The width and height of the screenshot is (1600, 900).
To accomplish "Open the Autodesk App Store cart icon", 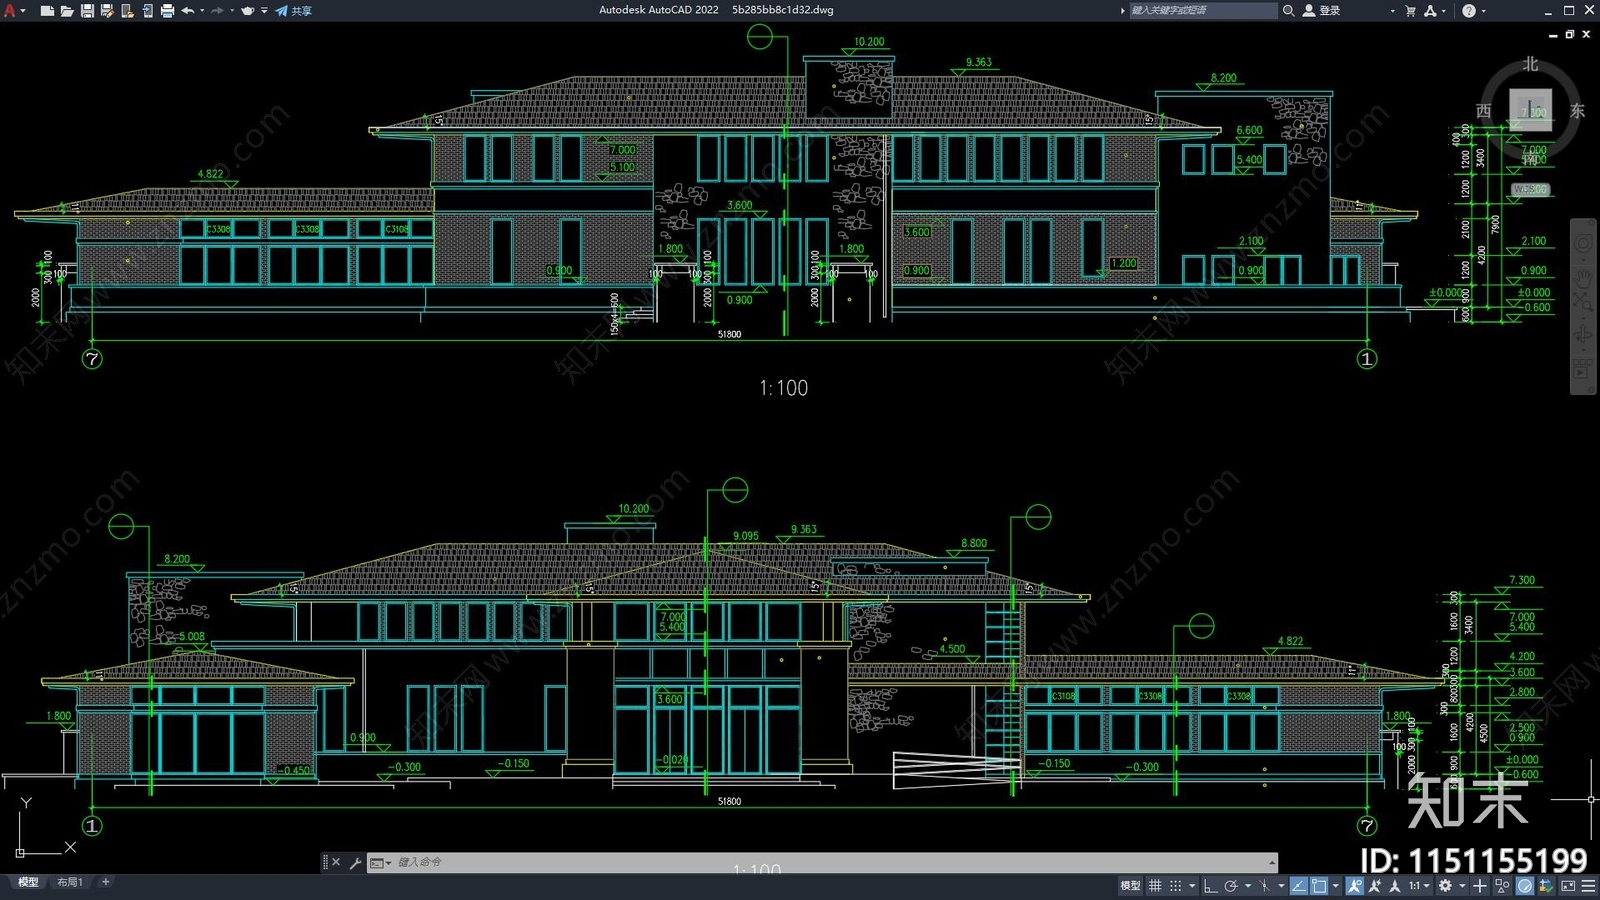I will tap(1411, 11).
